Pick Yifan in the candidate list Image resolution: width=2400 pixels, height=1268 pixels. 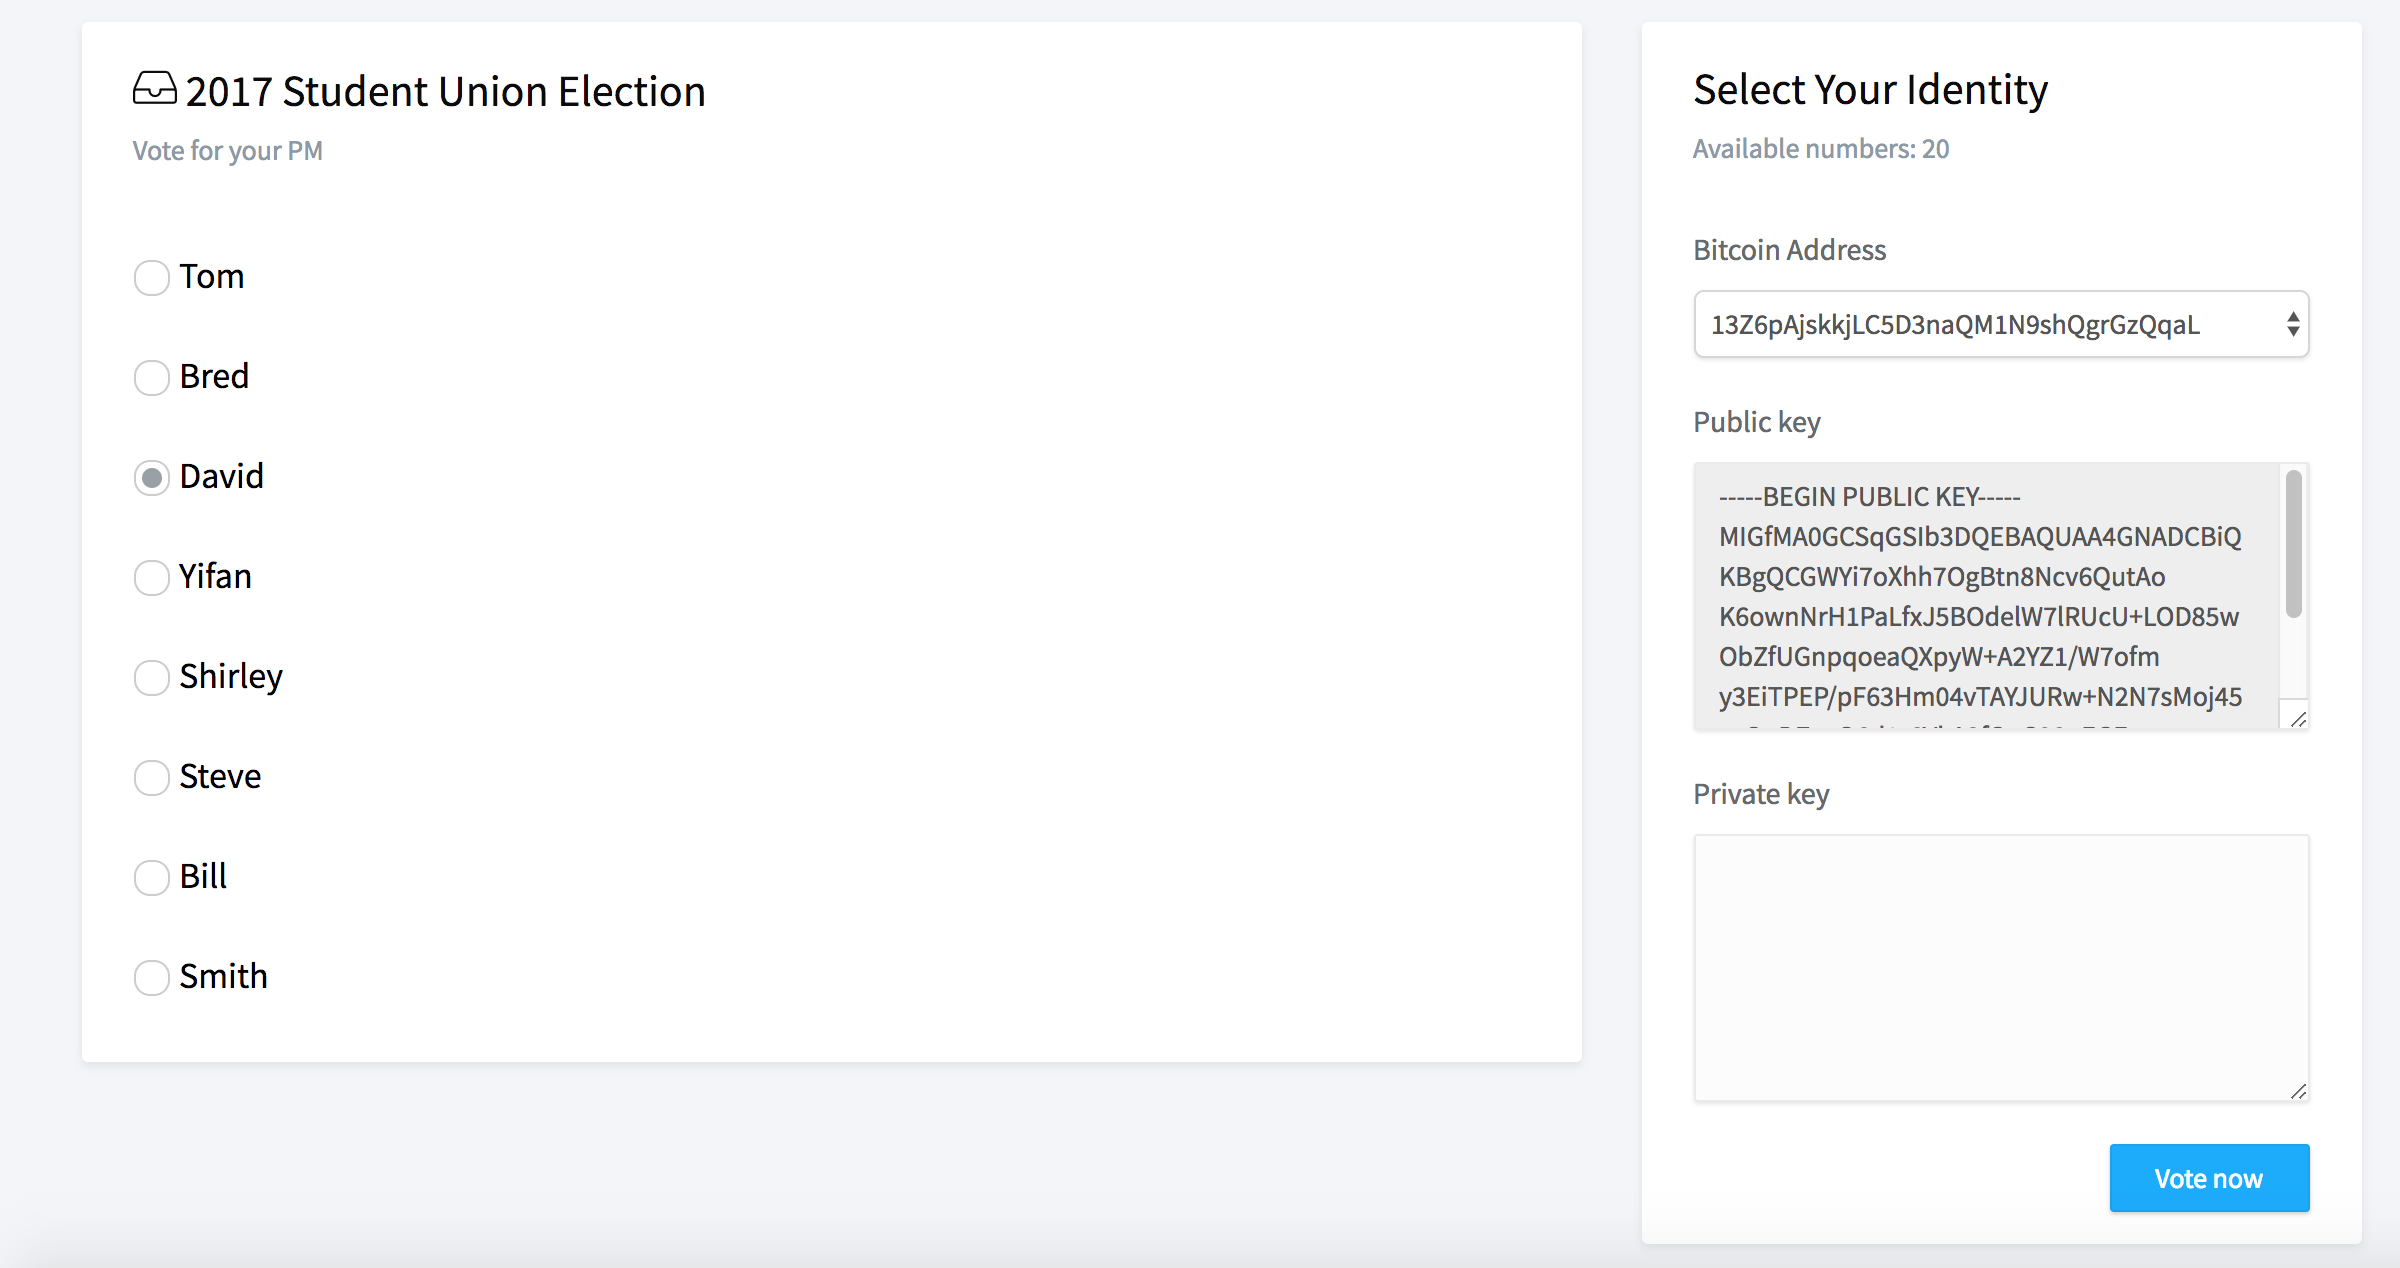(x=152, y=578)
